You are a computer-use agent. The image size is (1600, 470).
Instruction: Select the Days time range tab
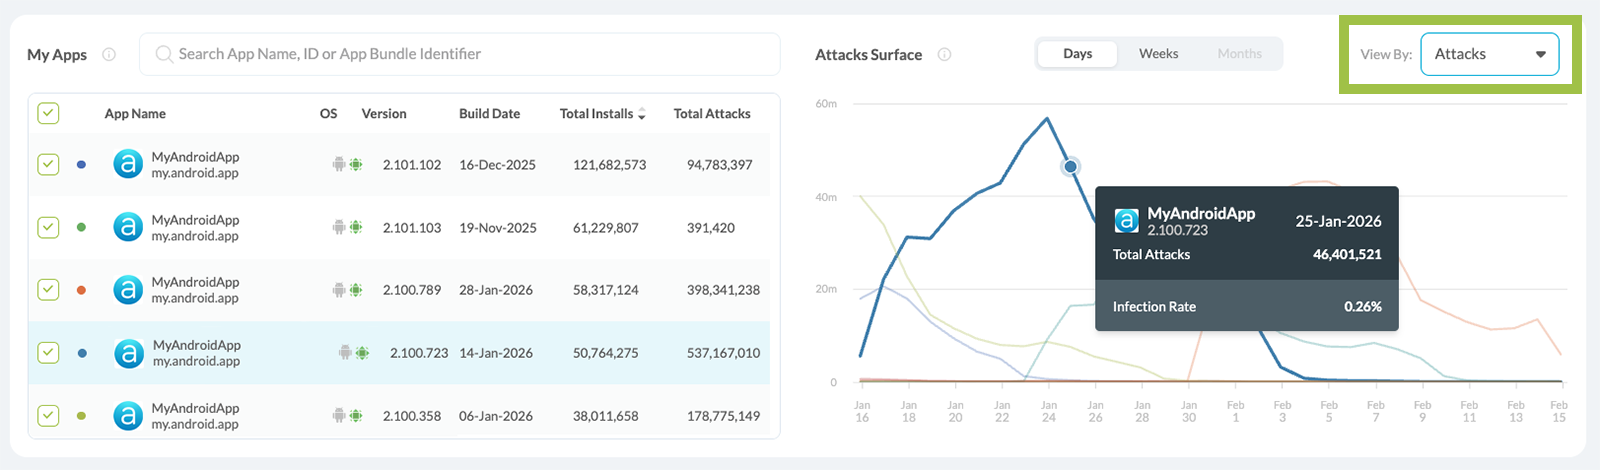point(1077,54)
